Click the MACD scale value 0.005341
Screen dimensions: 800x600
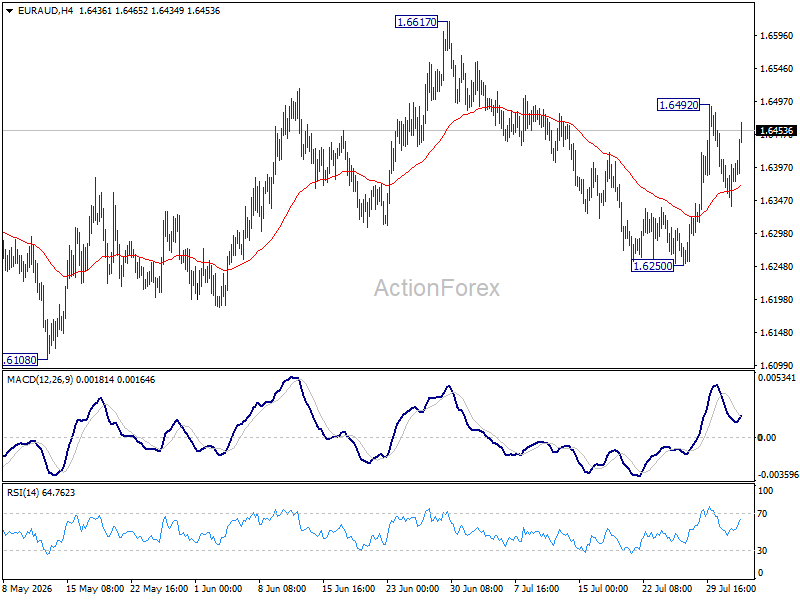click(x=777, y=378)
